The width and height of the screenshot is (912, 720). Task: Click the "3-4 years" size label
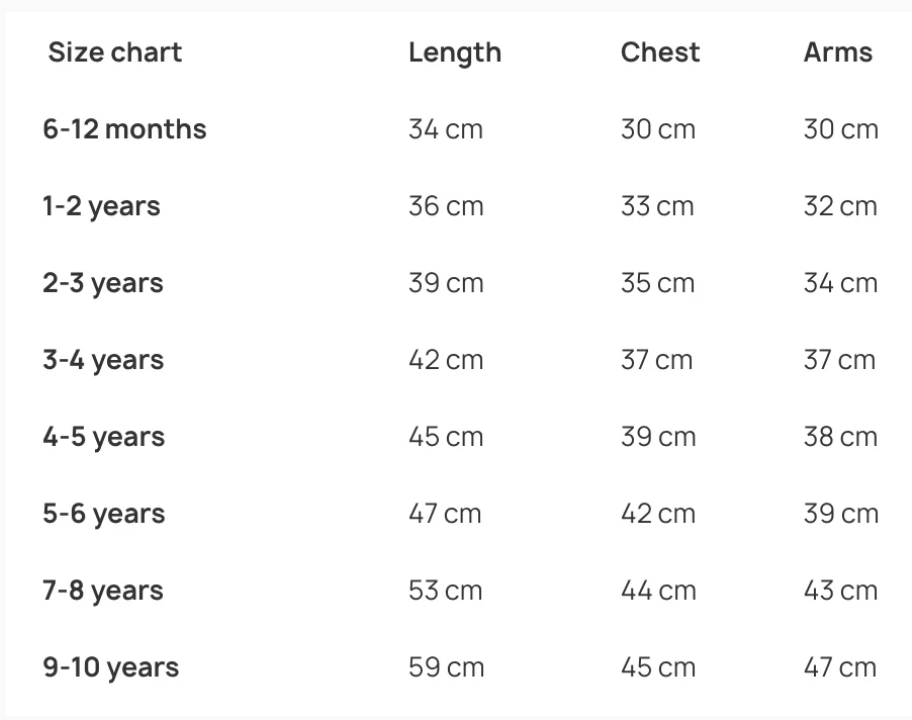pyautogui.click(x=103, y=360)
